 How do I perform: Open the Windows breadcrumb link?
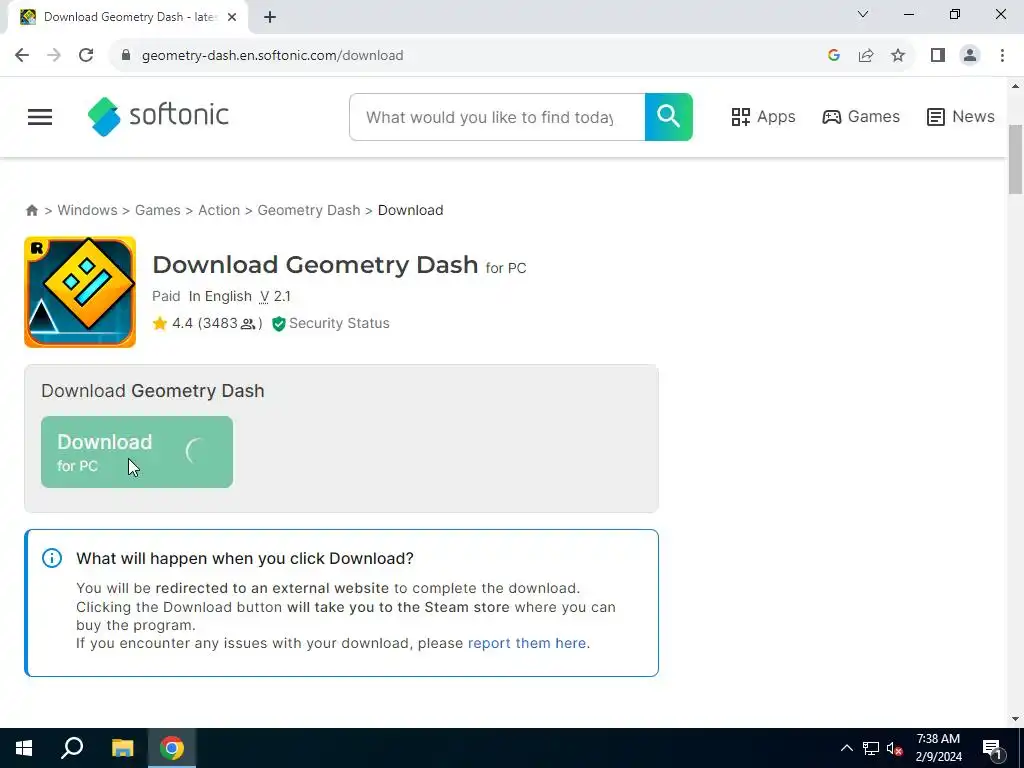(x=88, y=210)
